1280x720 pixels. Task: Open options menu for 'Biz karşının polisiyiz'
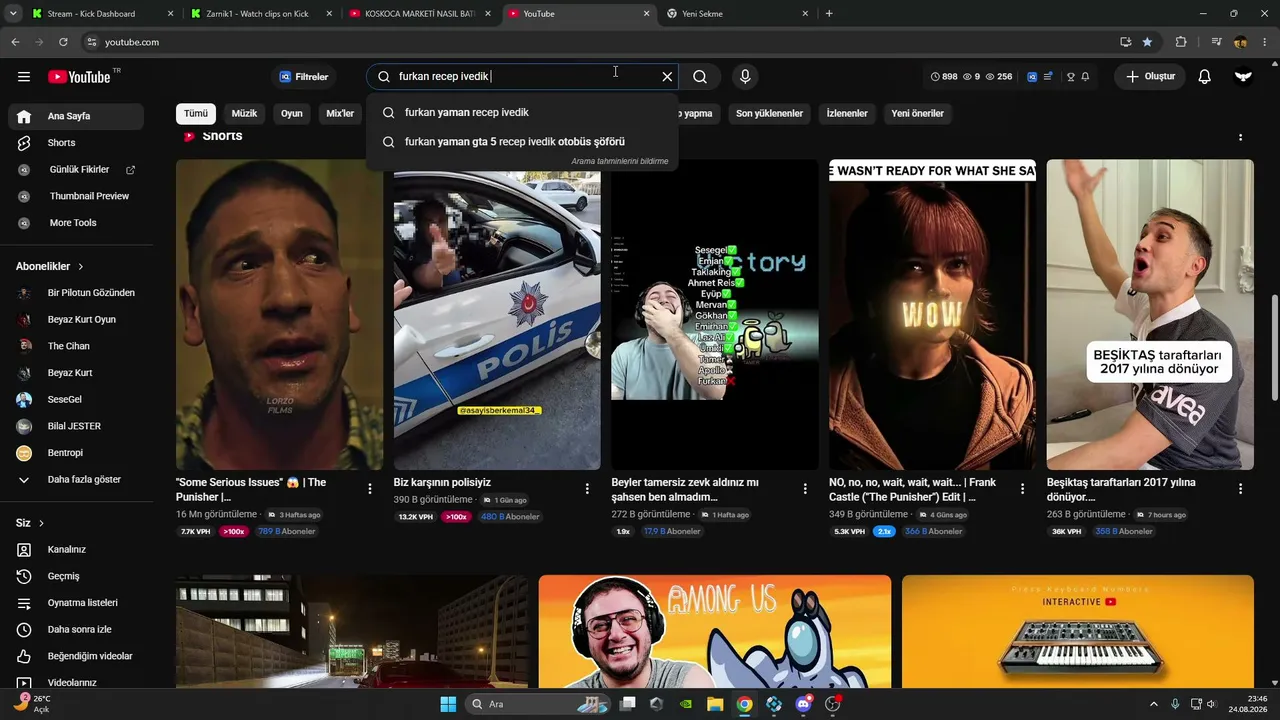coord(588,489)
